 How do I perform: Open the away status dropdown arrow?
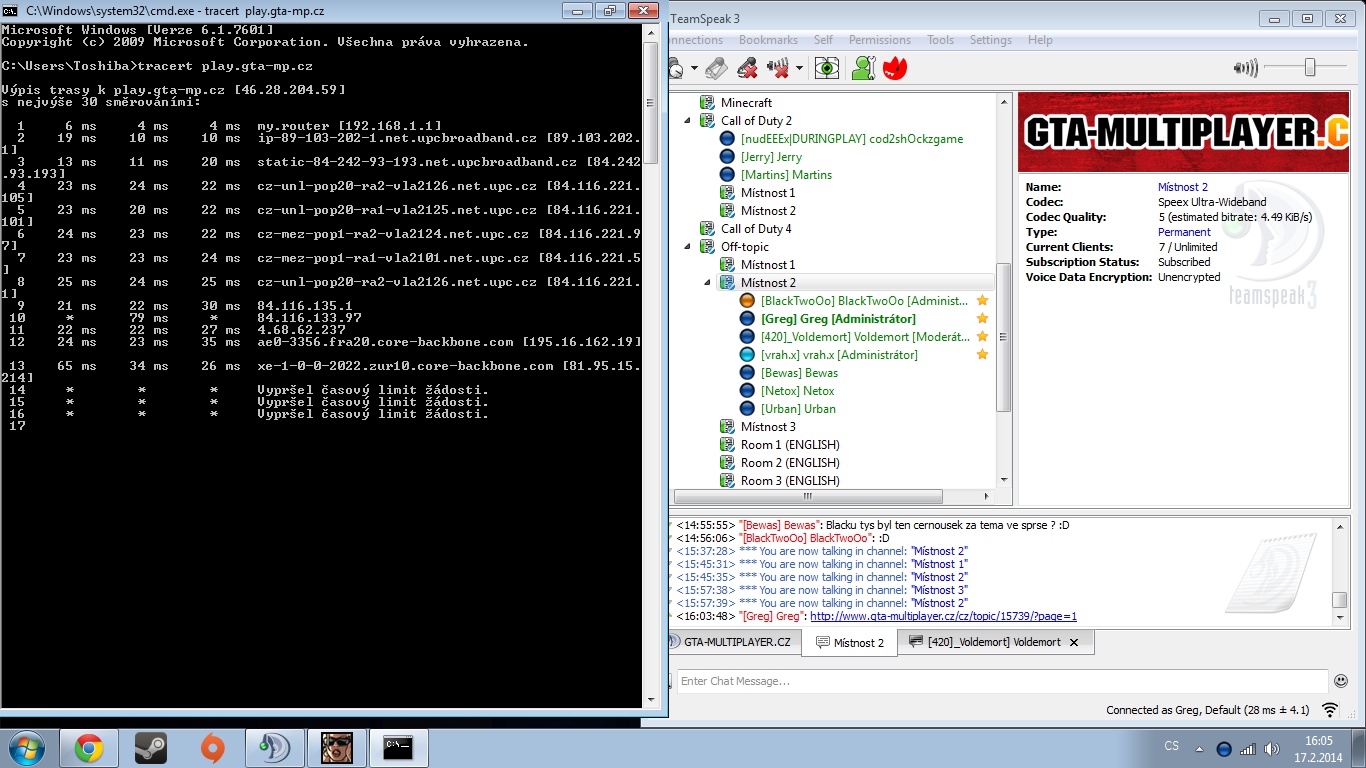[x=694, y=69]
